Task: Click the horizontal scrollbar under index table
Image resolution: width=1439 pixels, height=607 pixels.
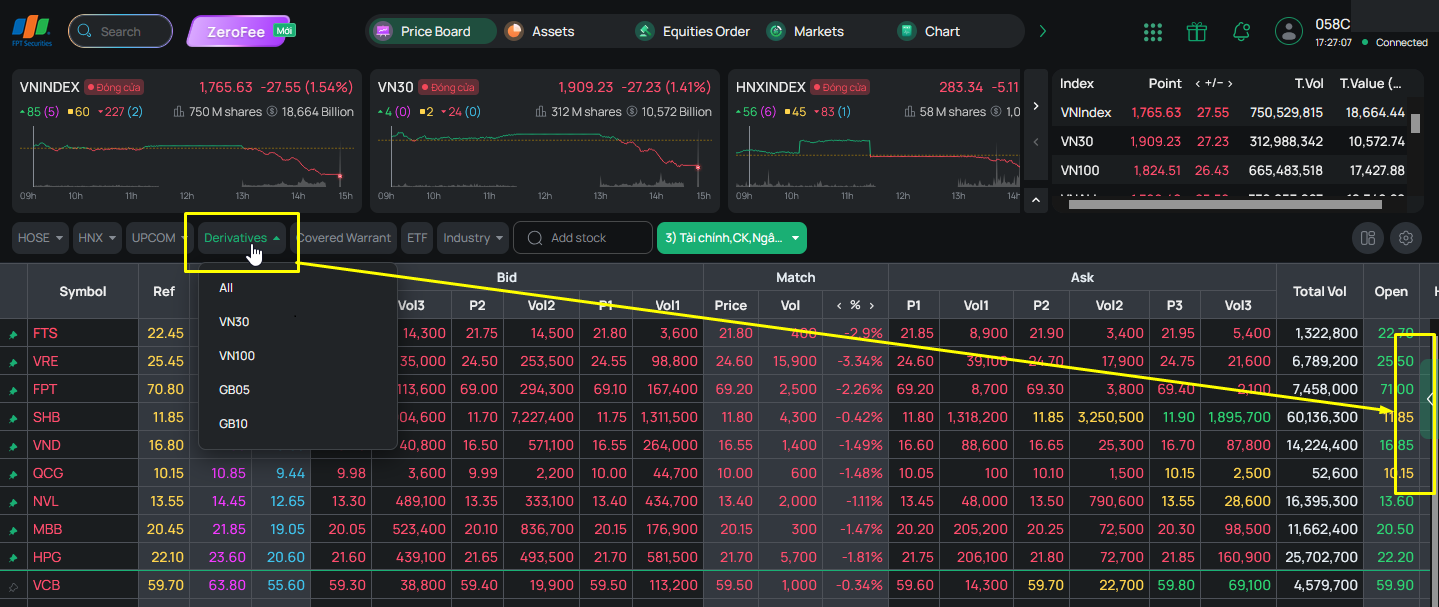Action: 1238,205
